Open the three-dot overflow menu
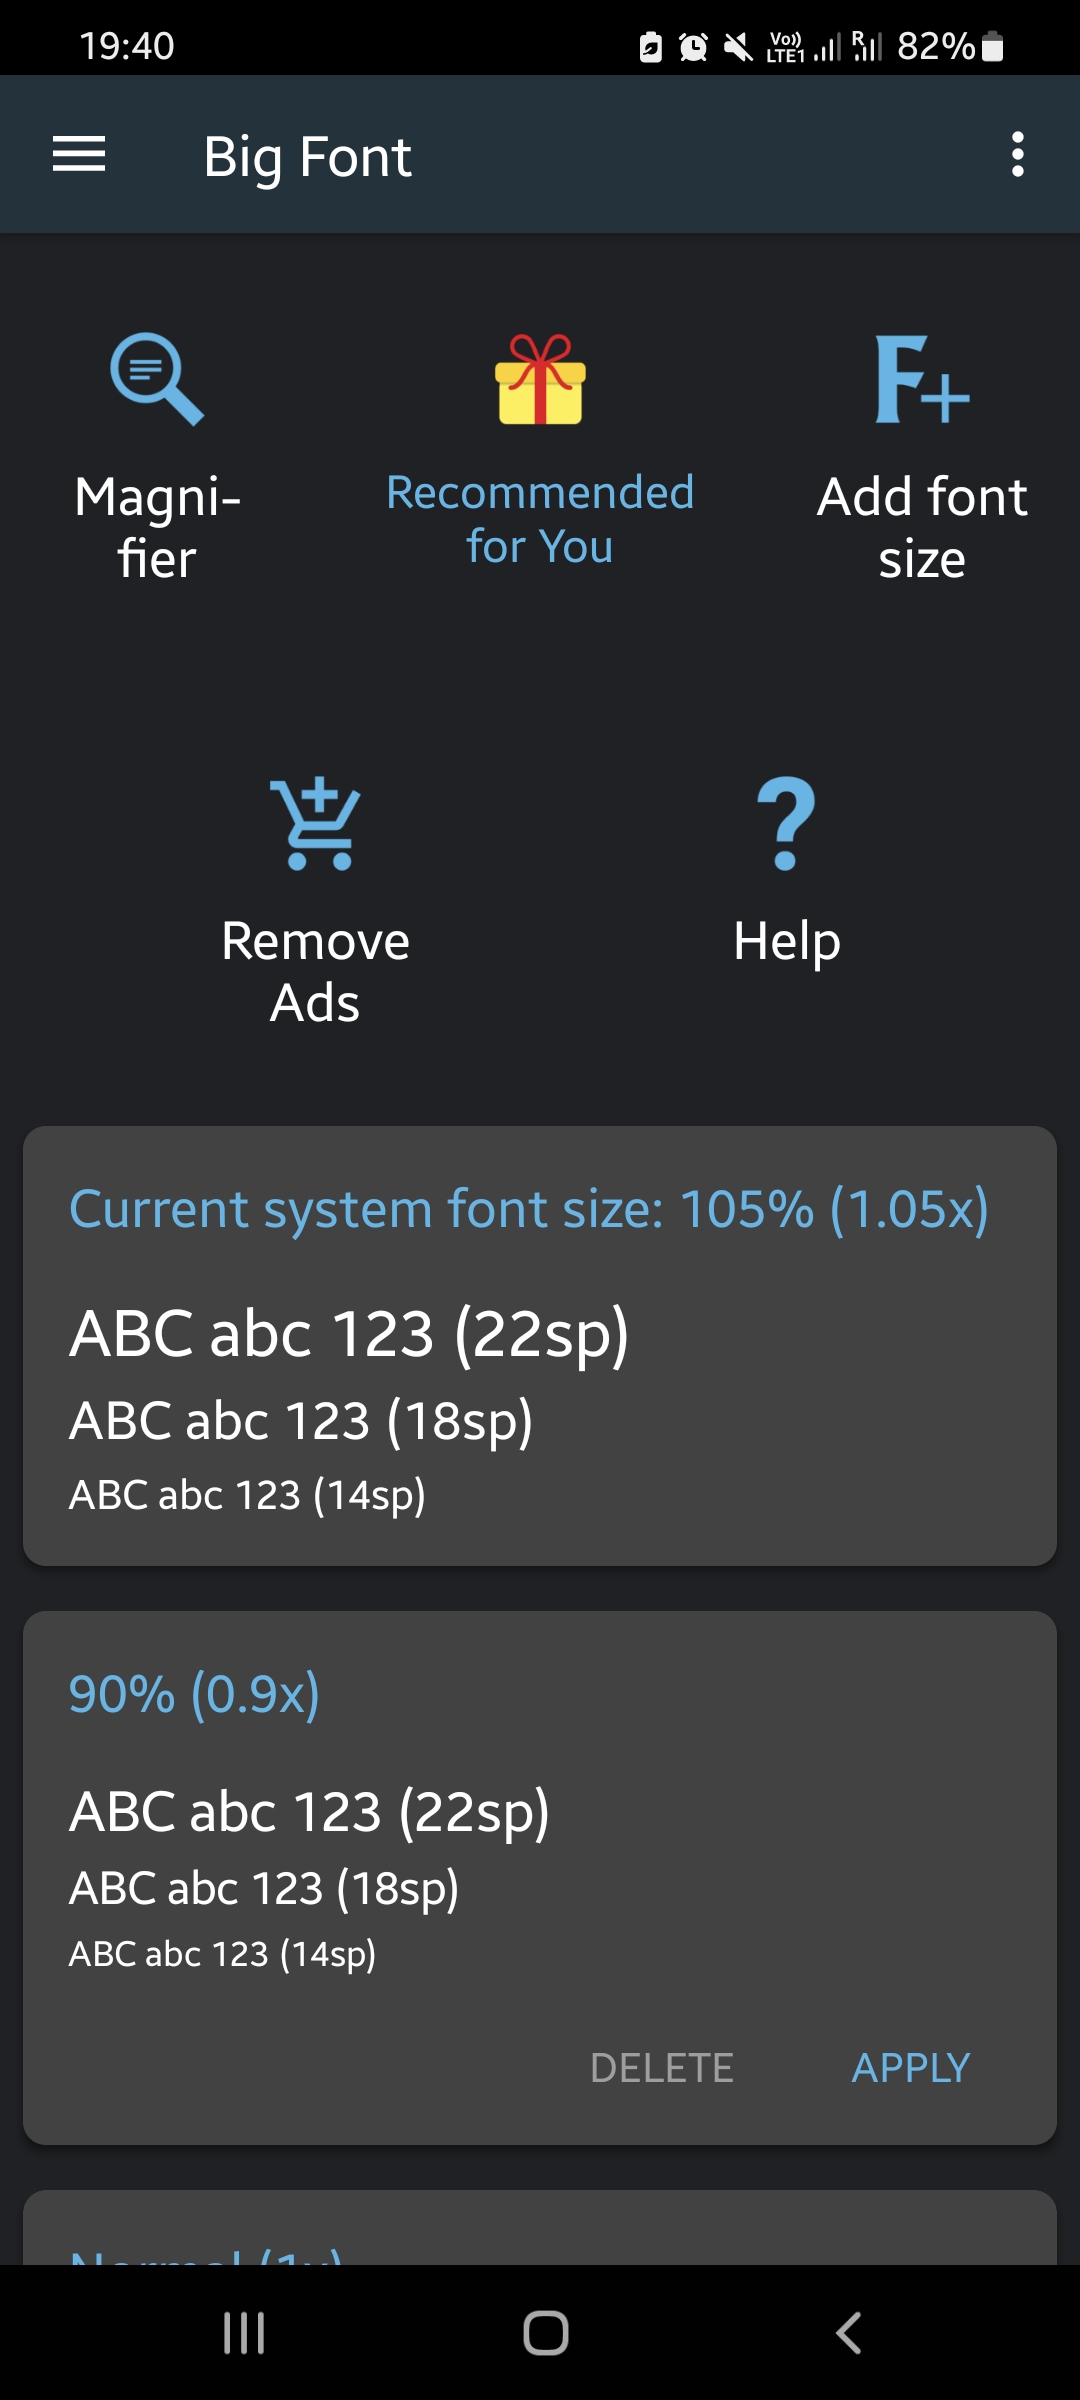Image resolution: width=1080 pixels, height=2400 pixels. [x=1017, y=155]
